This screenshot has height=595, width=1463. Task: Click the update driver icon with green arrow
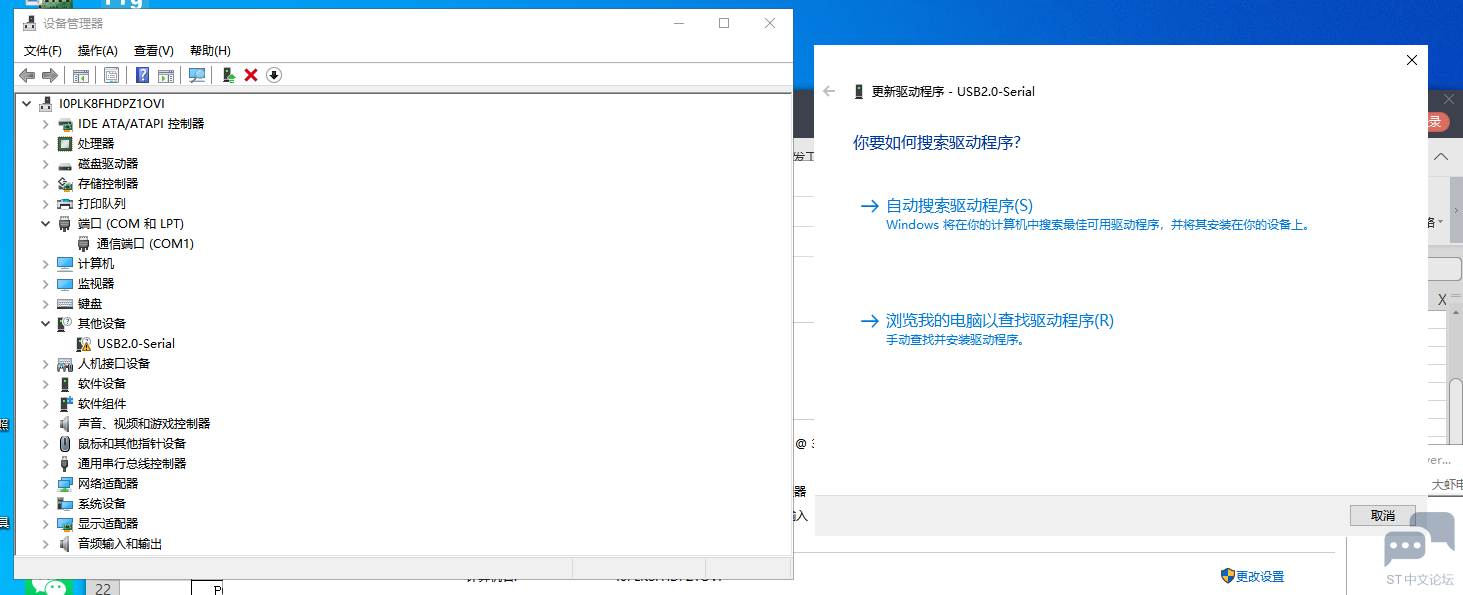[229, 75]
